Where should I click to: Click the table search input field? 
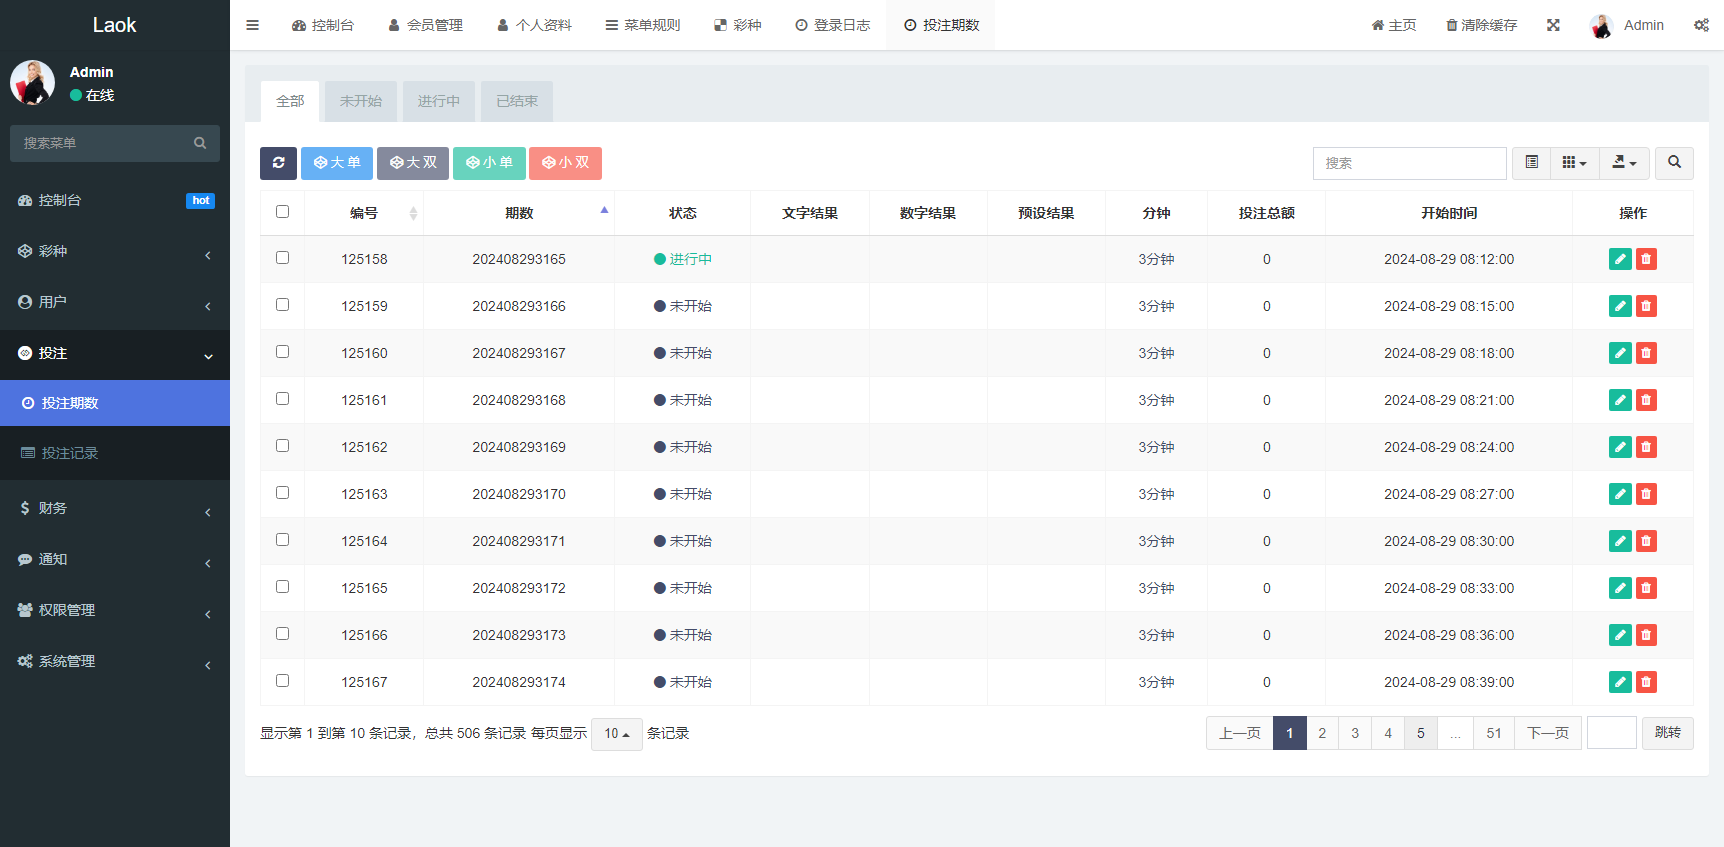(x=1409, y=163)
